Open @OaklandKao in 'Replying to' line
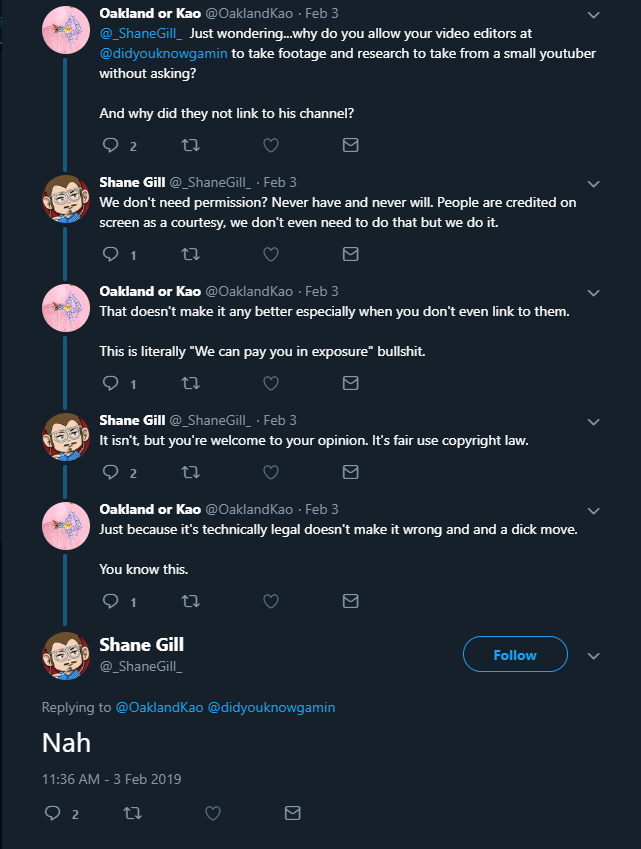The image size is (641, 849). (159, 707)
